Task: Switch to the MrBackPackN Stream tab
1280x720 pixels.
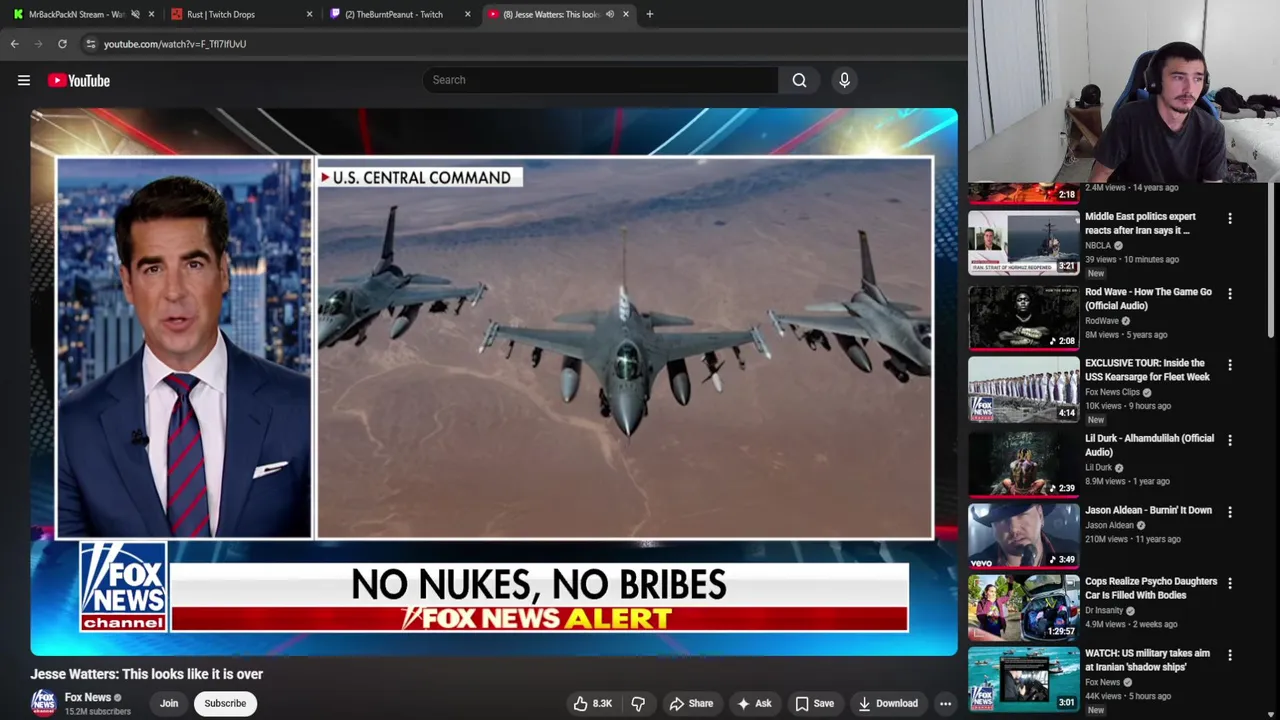Action: pos(76,14)
